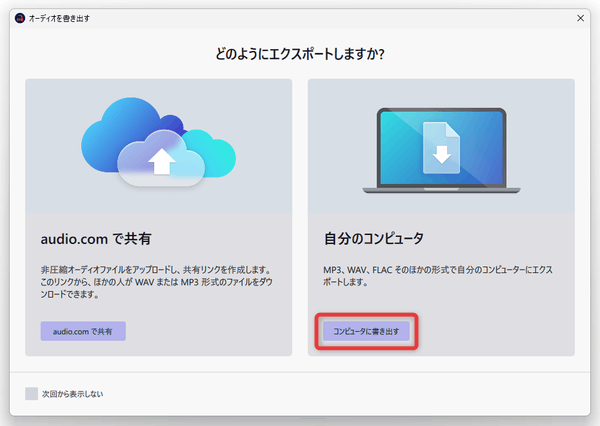Click the cloud upload illustration

(x=158, y=142)
